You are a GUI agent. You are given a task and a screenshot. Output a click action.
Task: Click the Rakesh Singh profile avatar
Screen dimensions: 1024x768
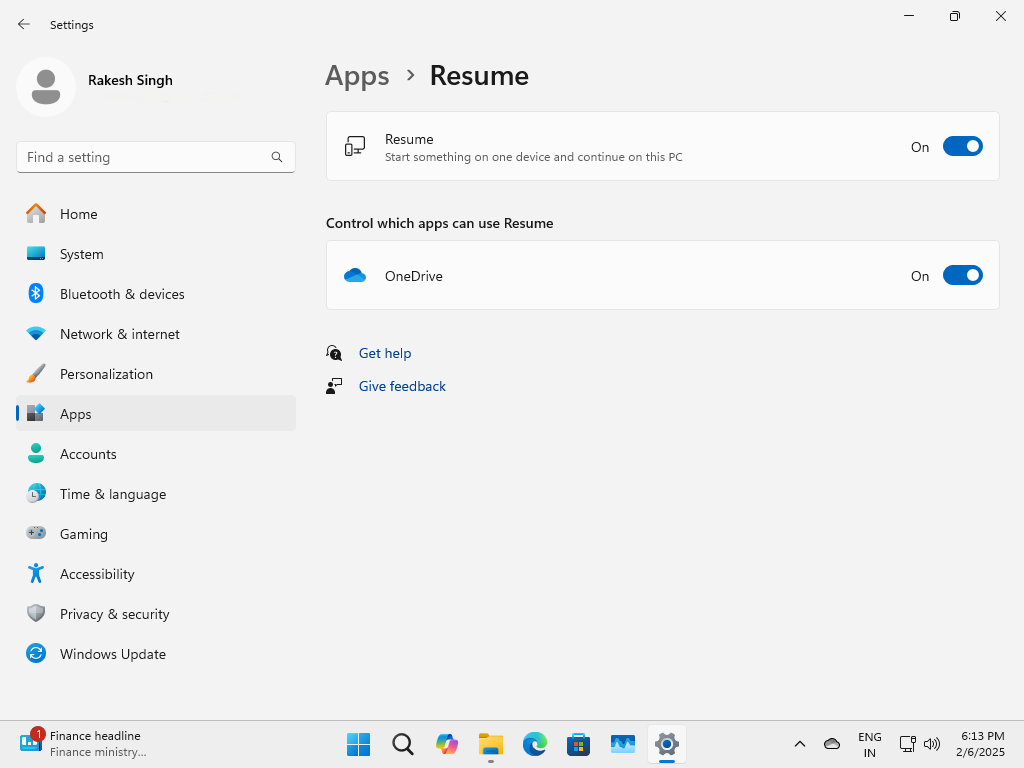[x=46, y=87]
